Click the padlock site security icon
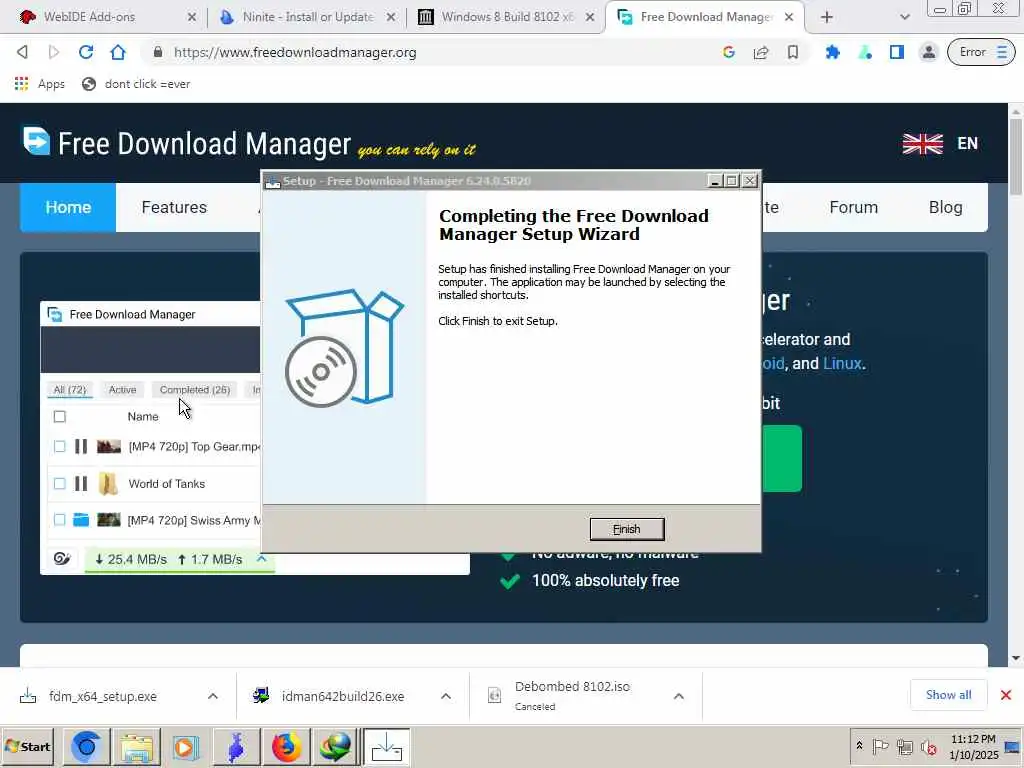The height and width of the screenshot is (768, 1024). click(157, 52)
